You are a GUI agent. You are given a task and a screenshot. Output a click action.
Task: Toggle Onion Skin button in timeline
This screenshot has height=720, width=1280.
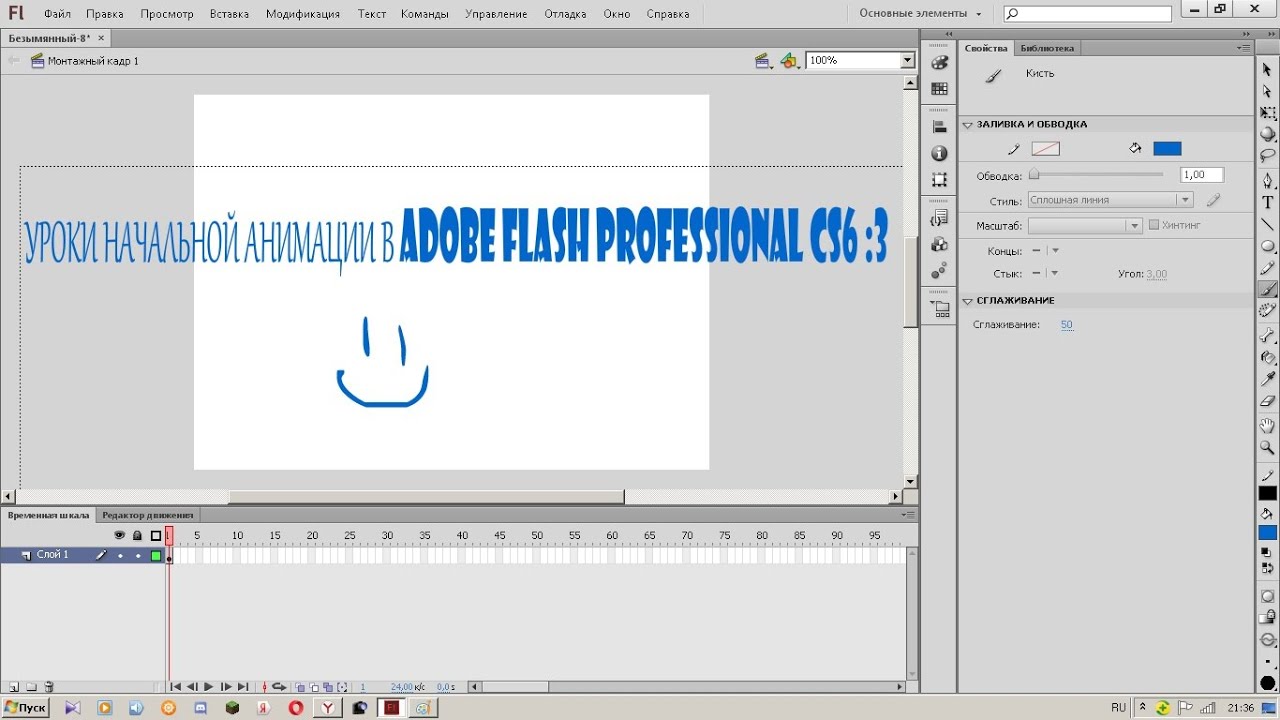(x=300, y=687)
